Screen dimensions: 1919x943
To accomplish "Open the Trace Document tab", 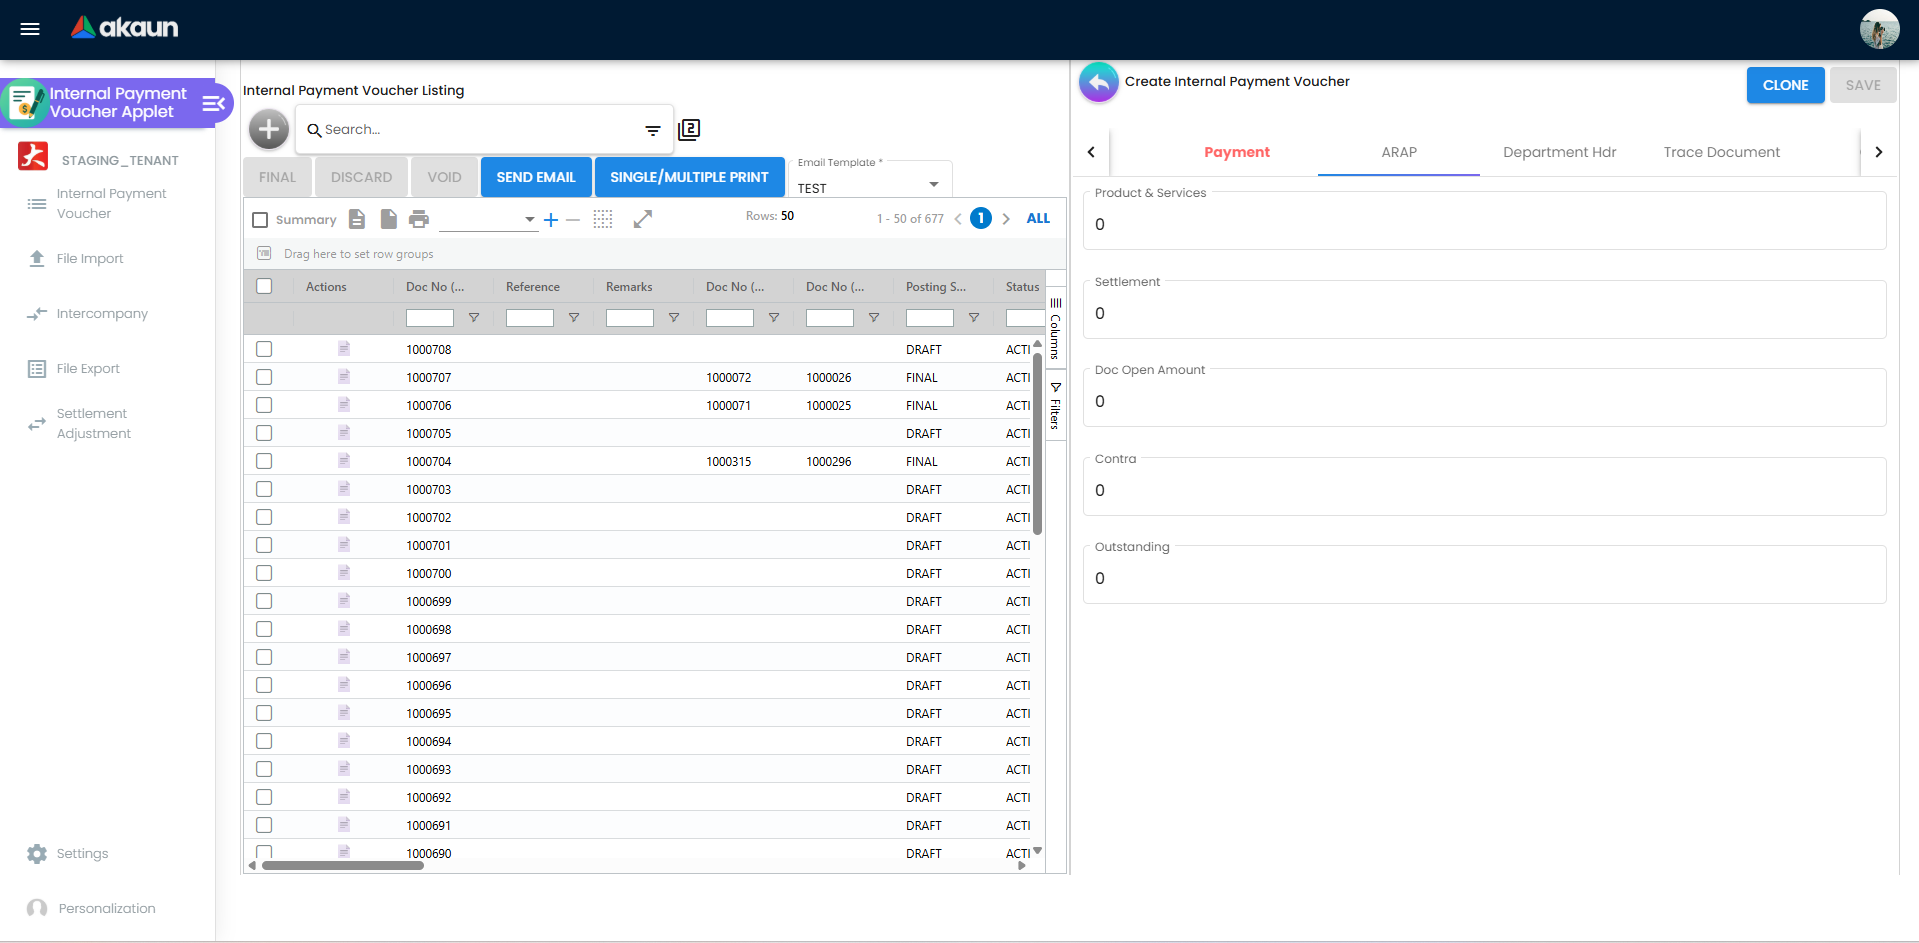I will (x=1721, y=152).
